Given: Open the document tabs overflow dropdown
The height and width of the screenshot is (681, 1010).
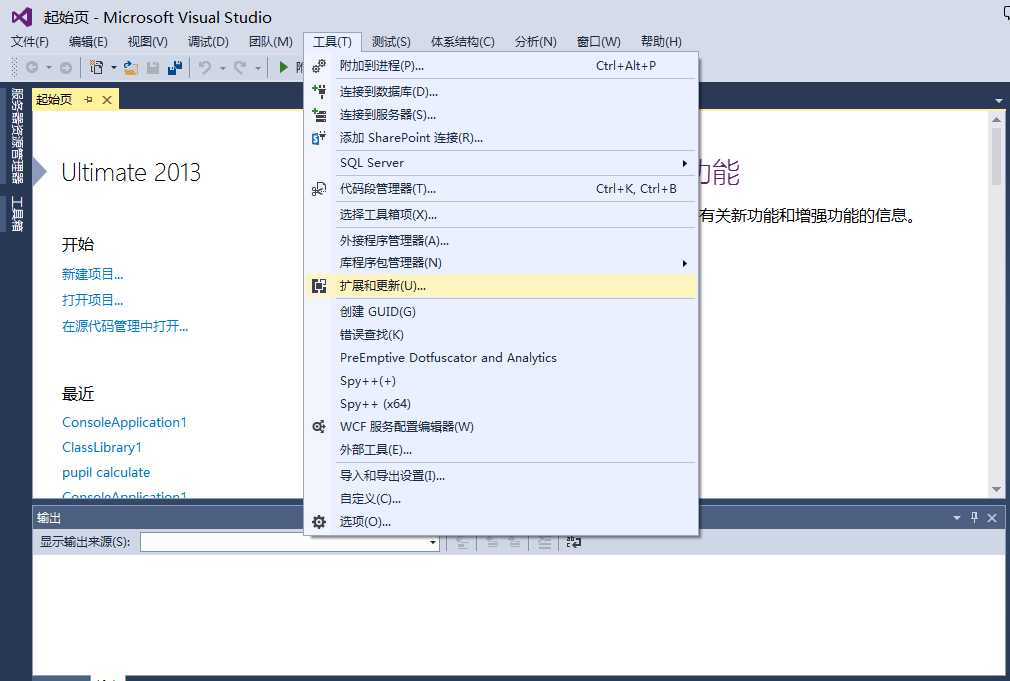Looking at the screenshot, I should [998, 101].
